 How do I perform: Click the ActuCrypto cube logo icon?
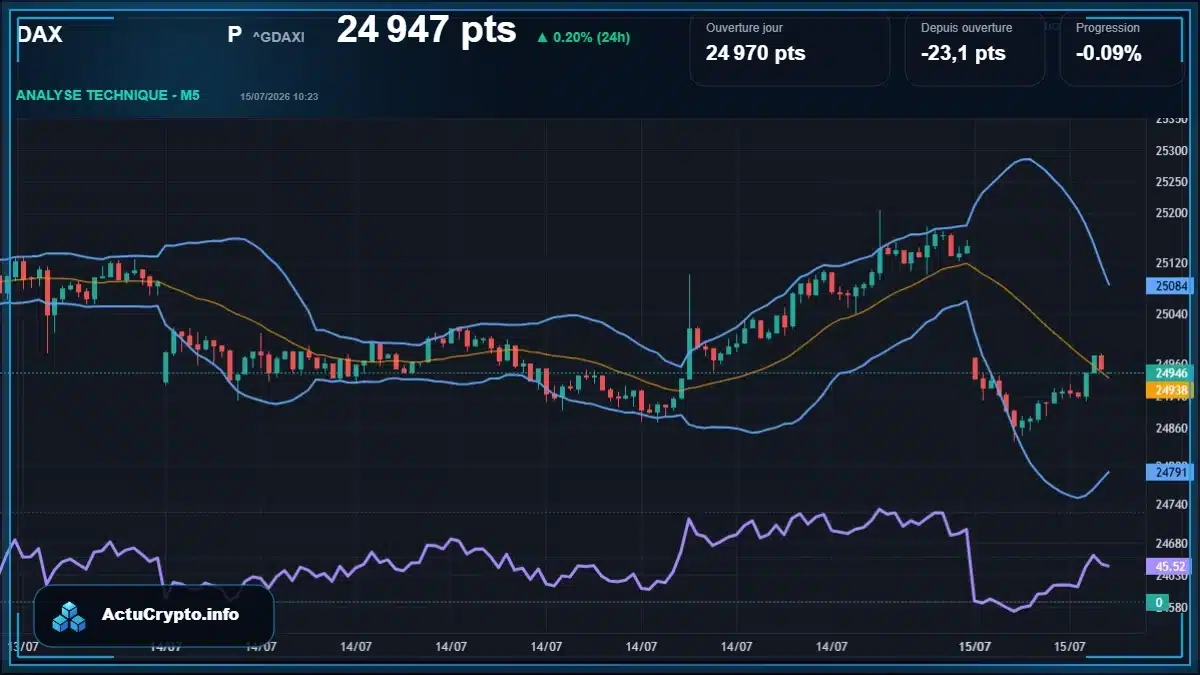70,616
